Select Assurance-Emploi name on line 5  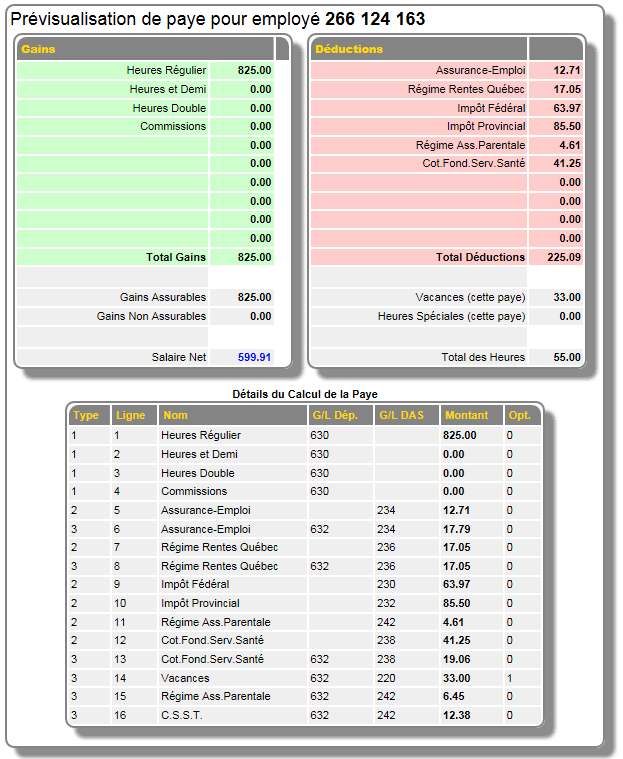coord(206,510)
